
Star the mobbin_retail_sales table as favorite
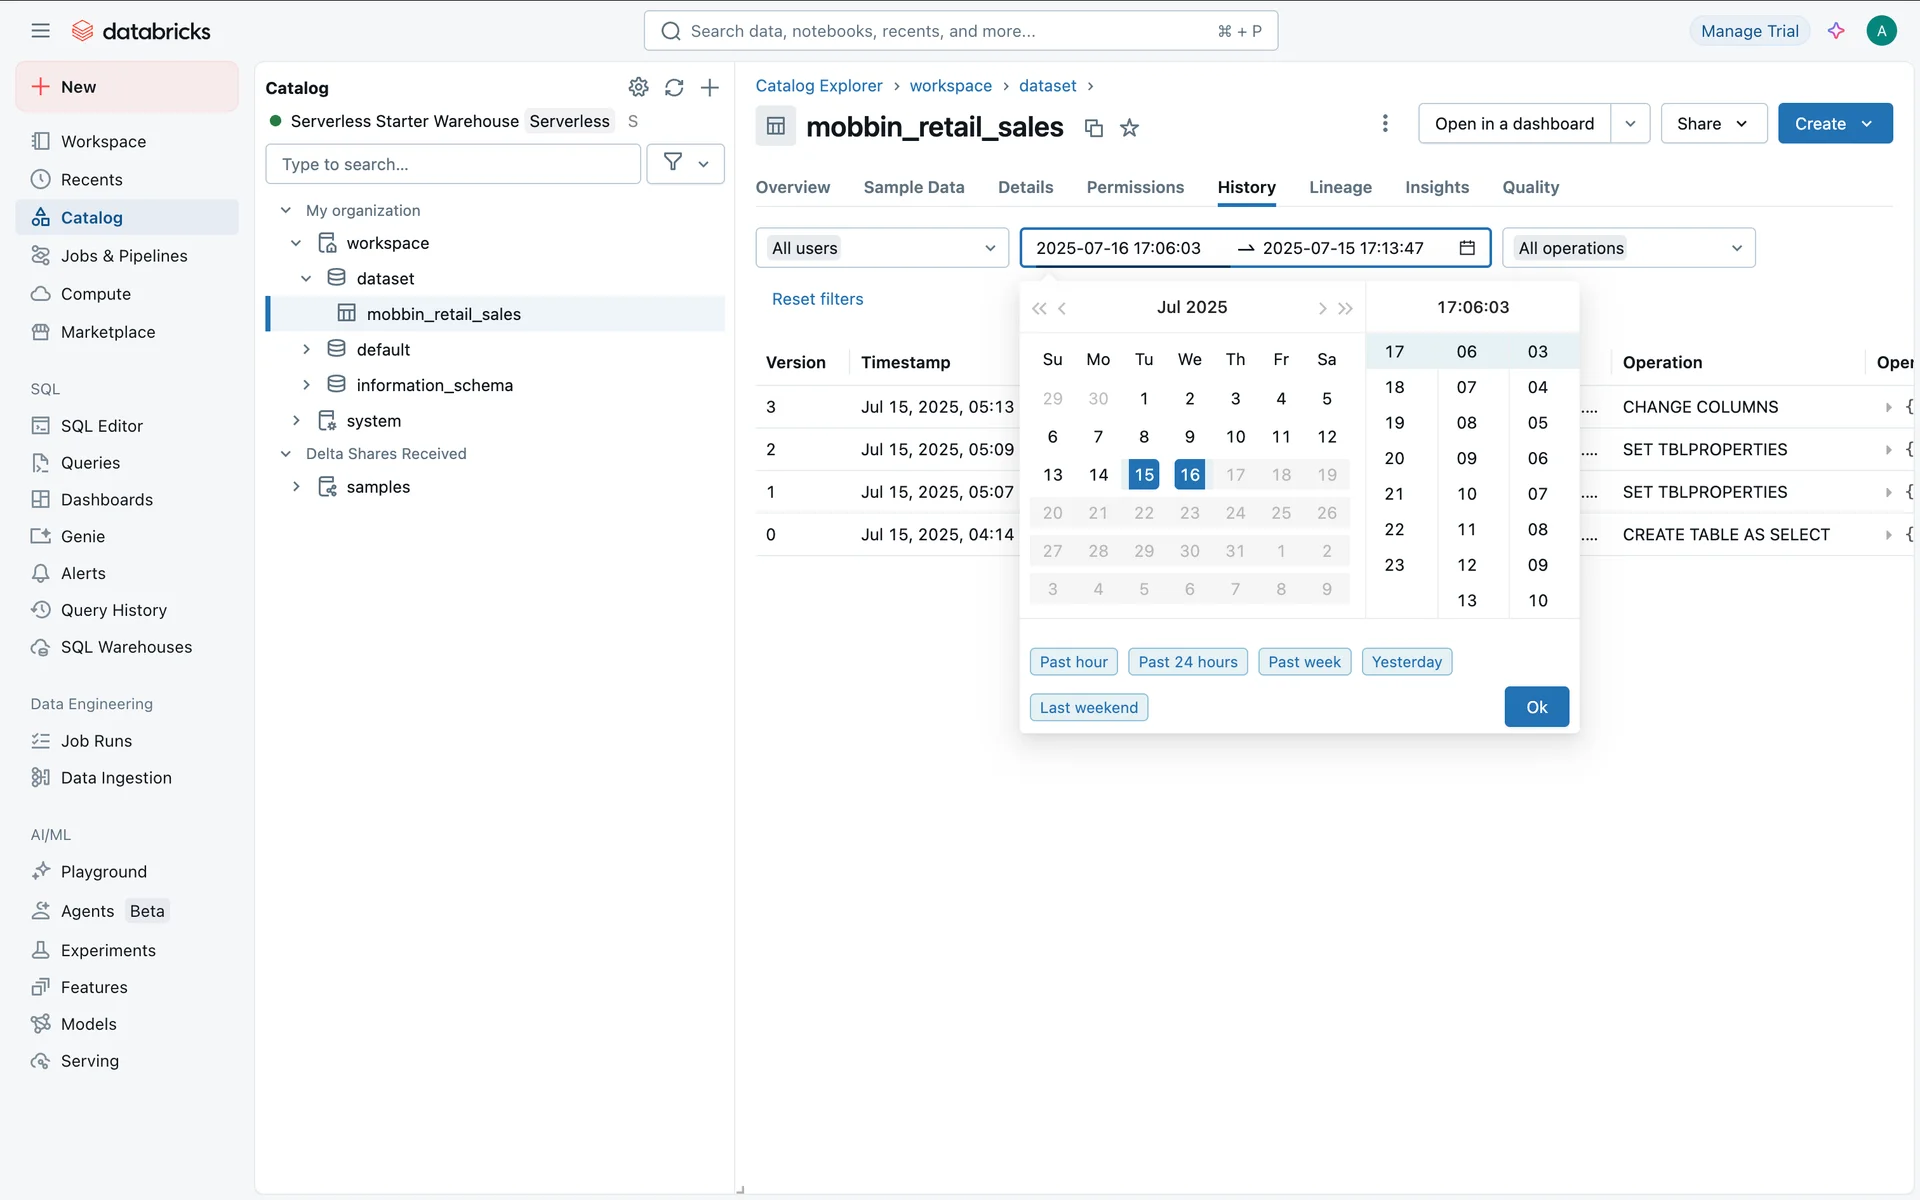pyautogui.click(x=1129, y=128)
